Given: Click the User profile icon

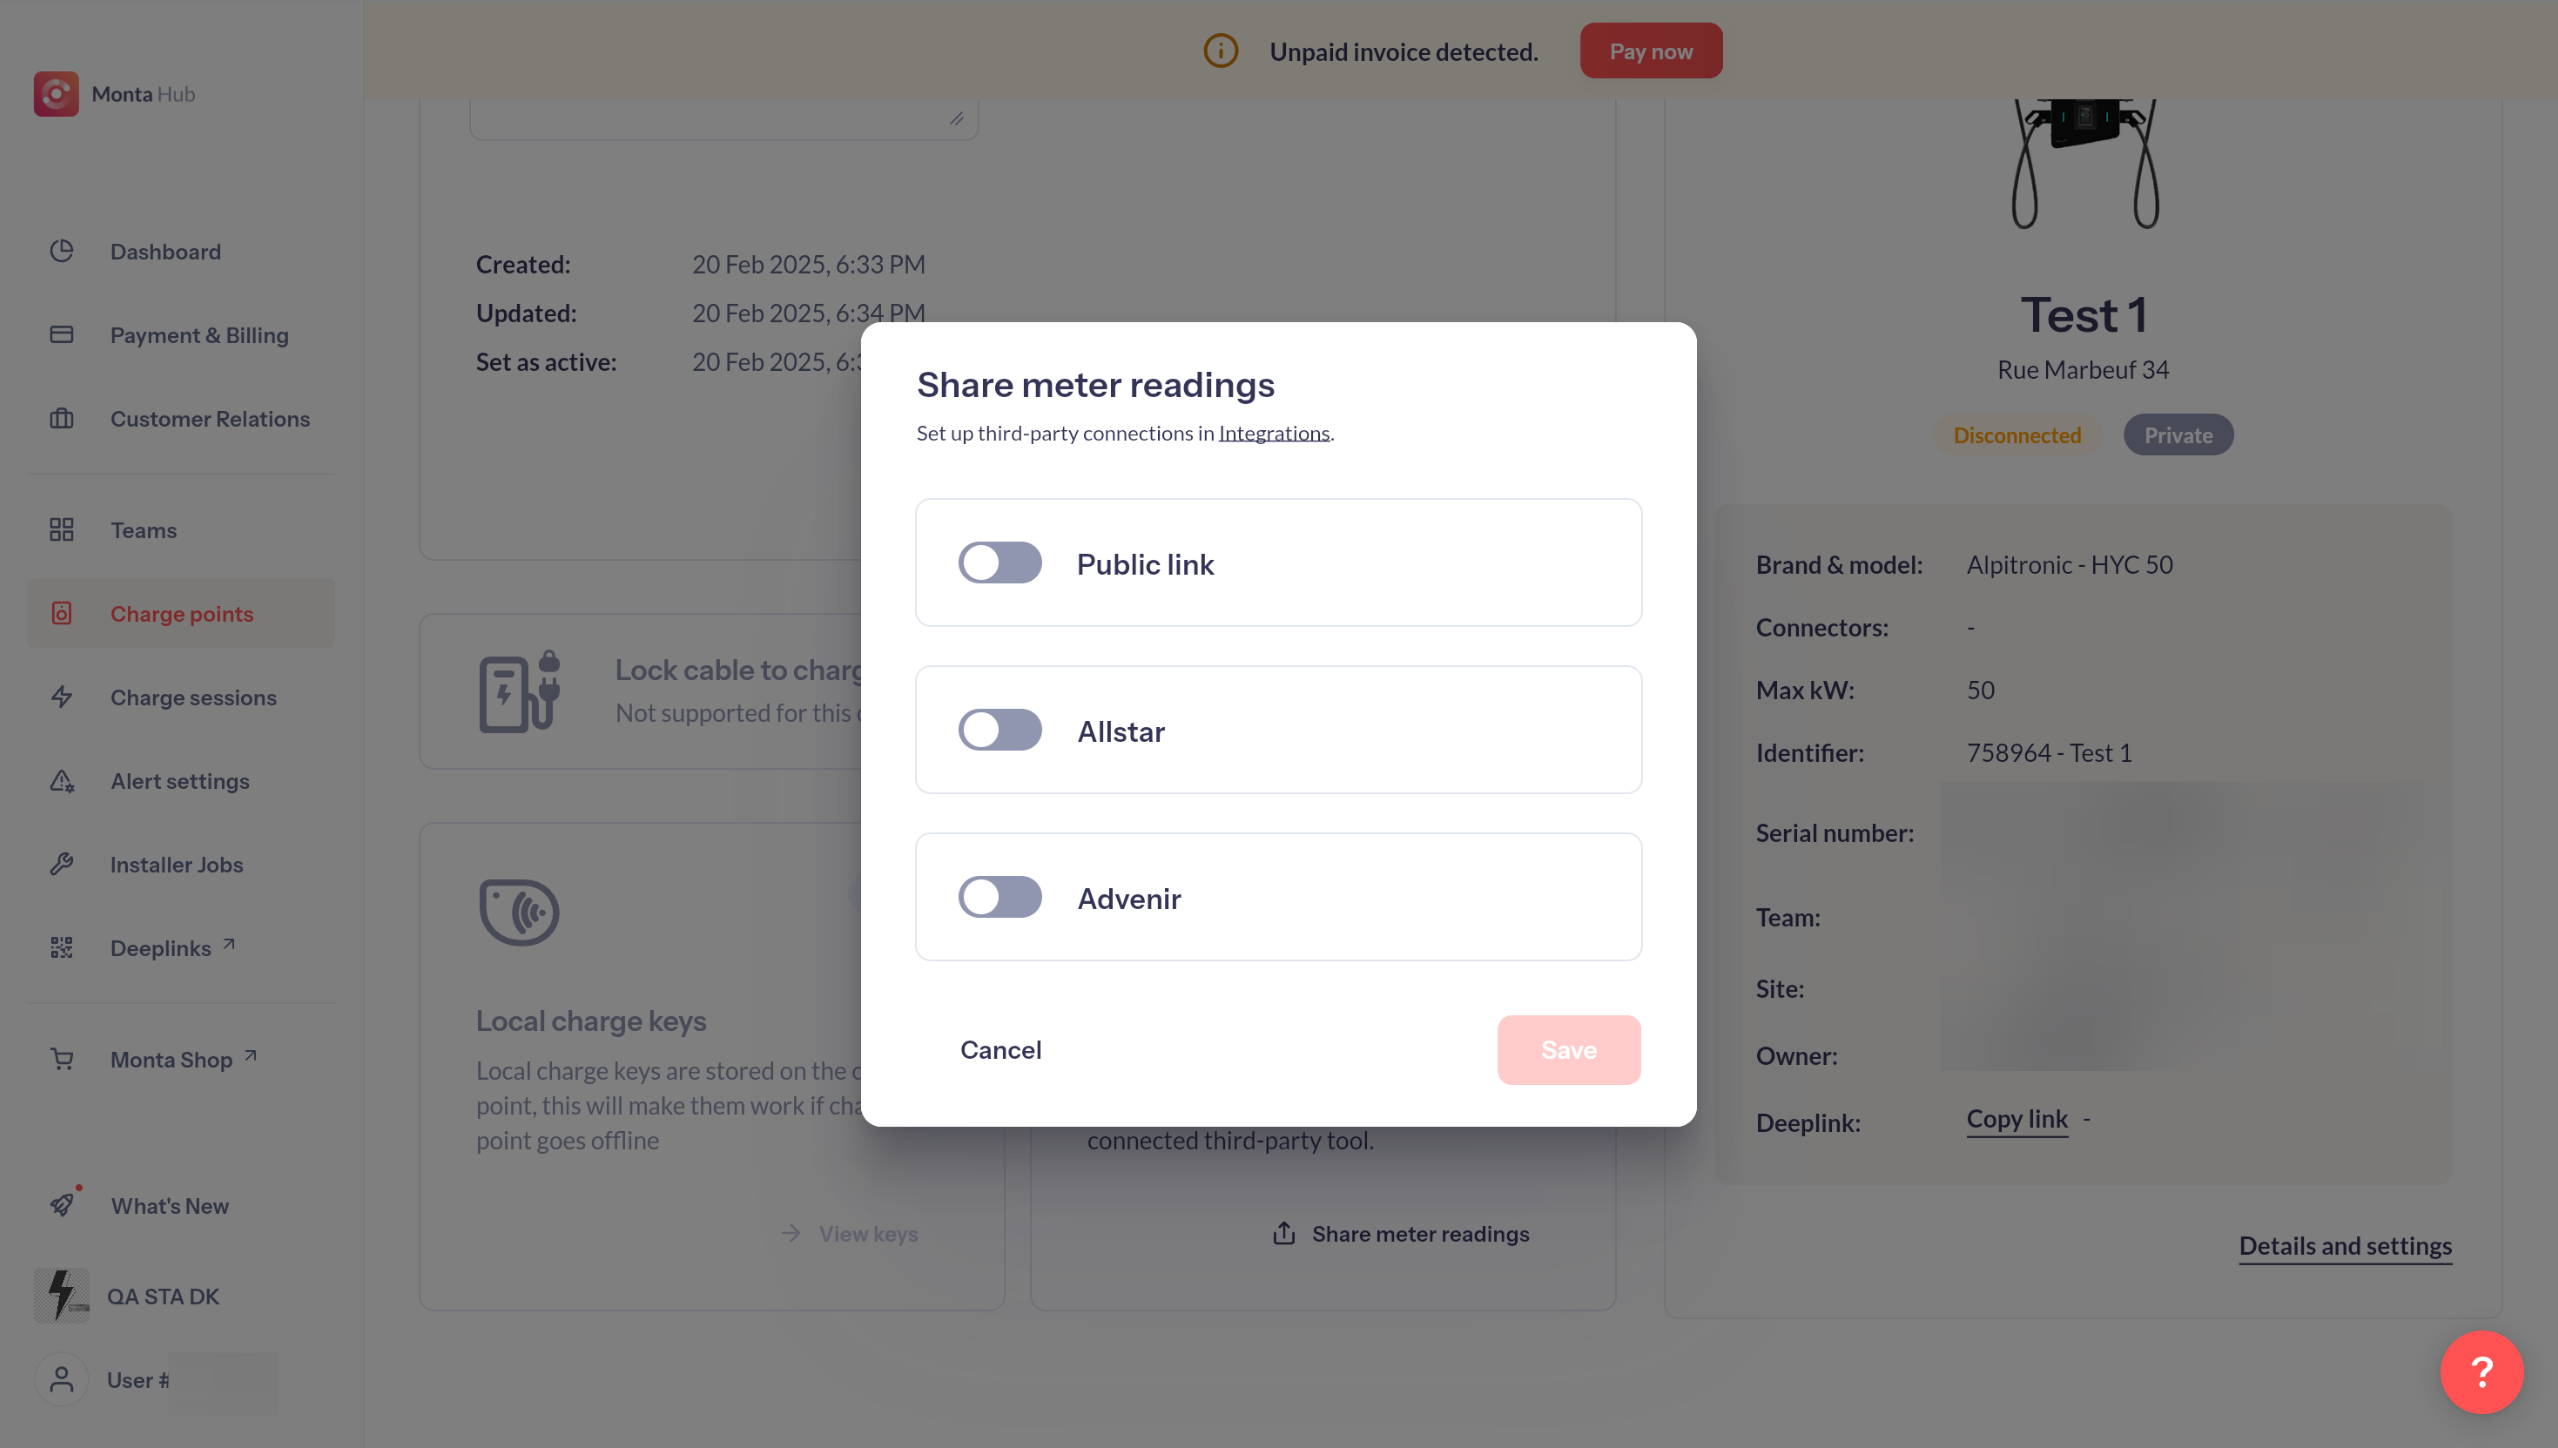Looking at the screenshot, I should pos(62,1380).
